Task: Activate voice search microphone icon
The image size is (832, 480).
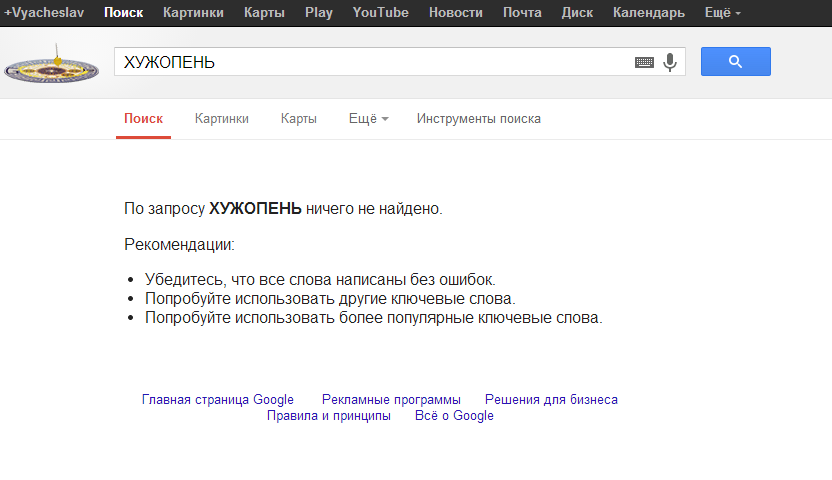Action: point(670,62)
